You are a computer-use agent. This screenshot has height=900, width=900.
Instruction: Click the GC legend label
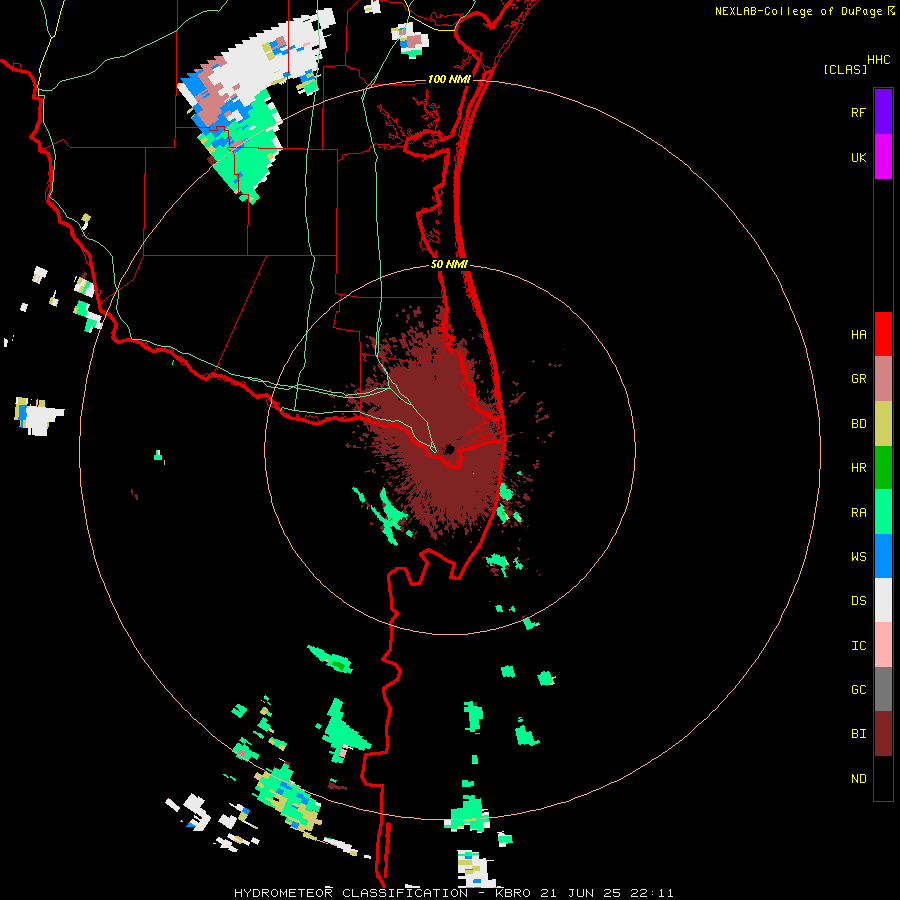858,689
